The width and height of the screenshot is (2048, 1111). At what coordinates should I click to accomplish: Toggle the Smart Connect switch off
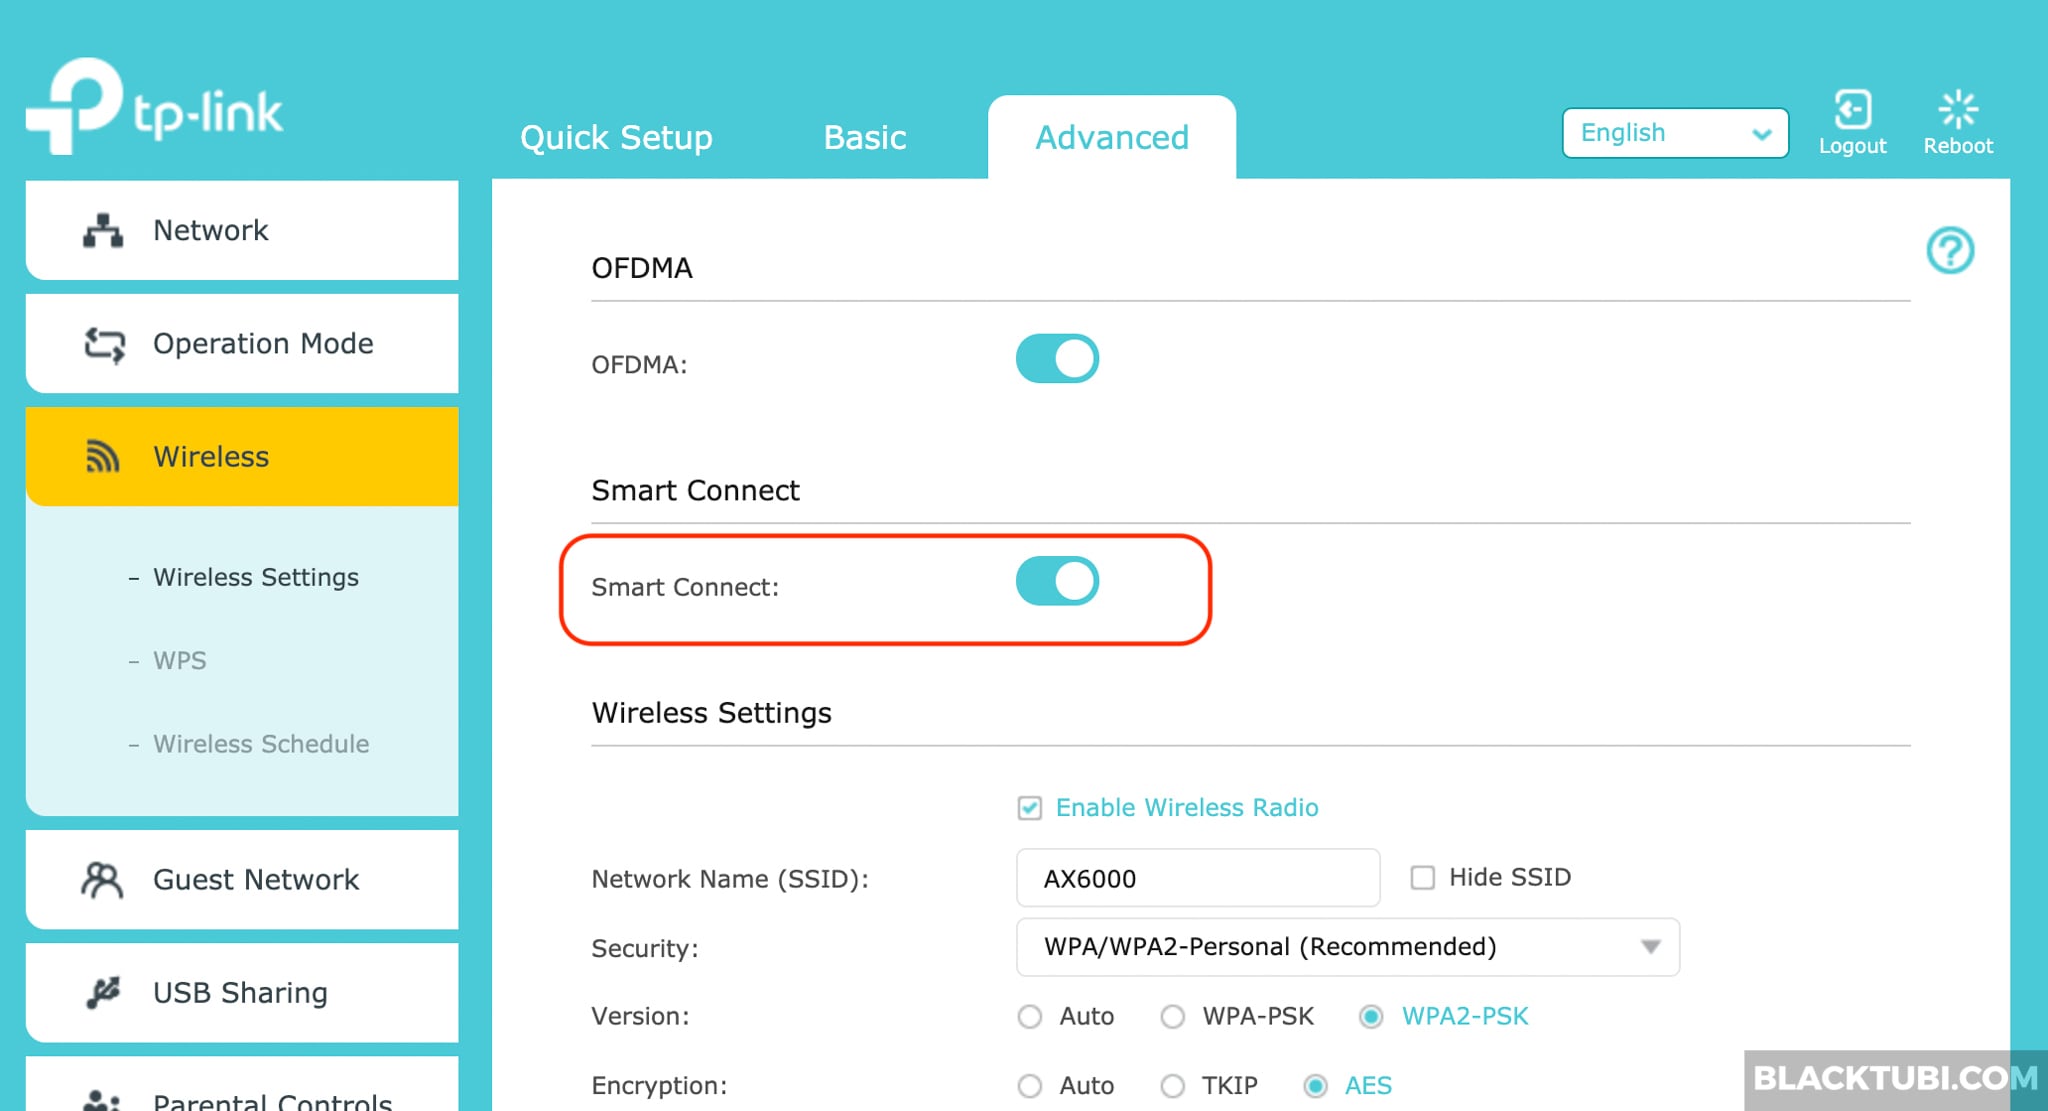[x=1060, y=587]
